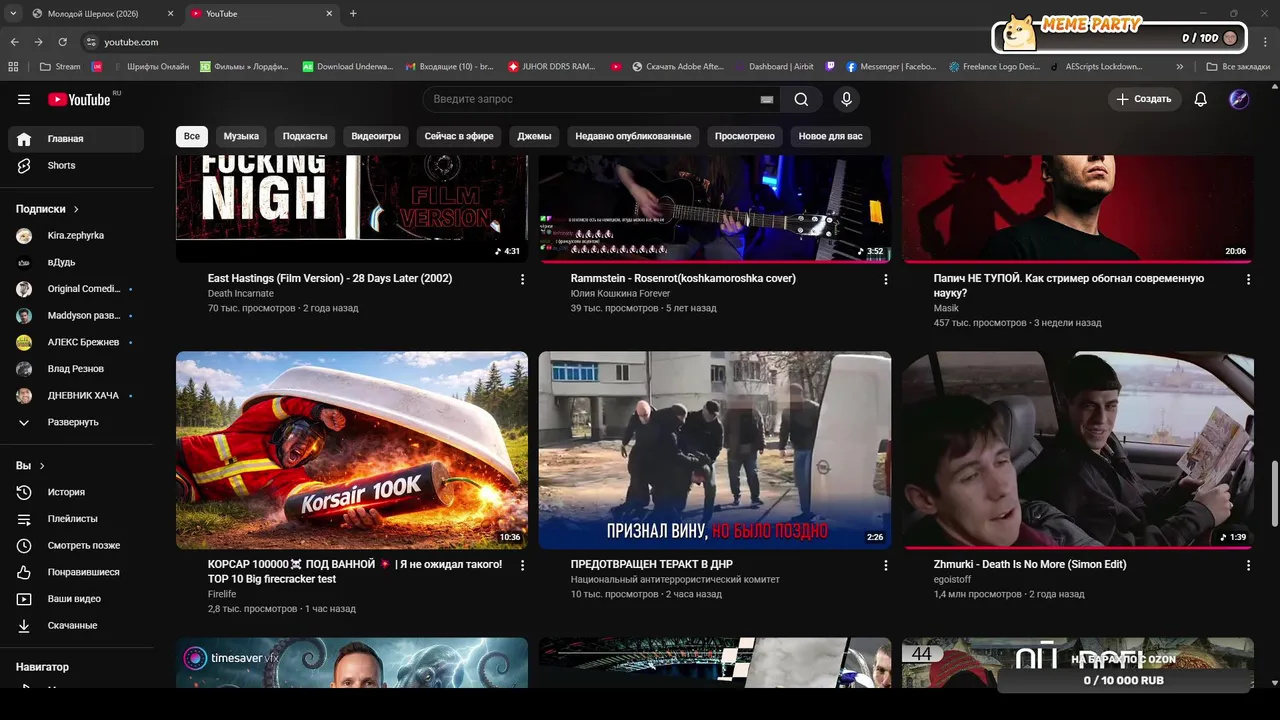This screenshot has width=1280, height=720.
Task: Open the Юлия Кошкина Forever channel link
Action: [620, 294]
